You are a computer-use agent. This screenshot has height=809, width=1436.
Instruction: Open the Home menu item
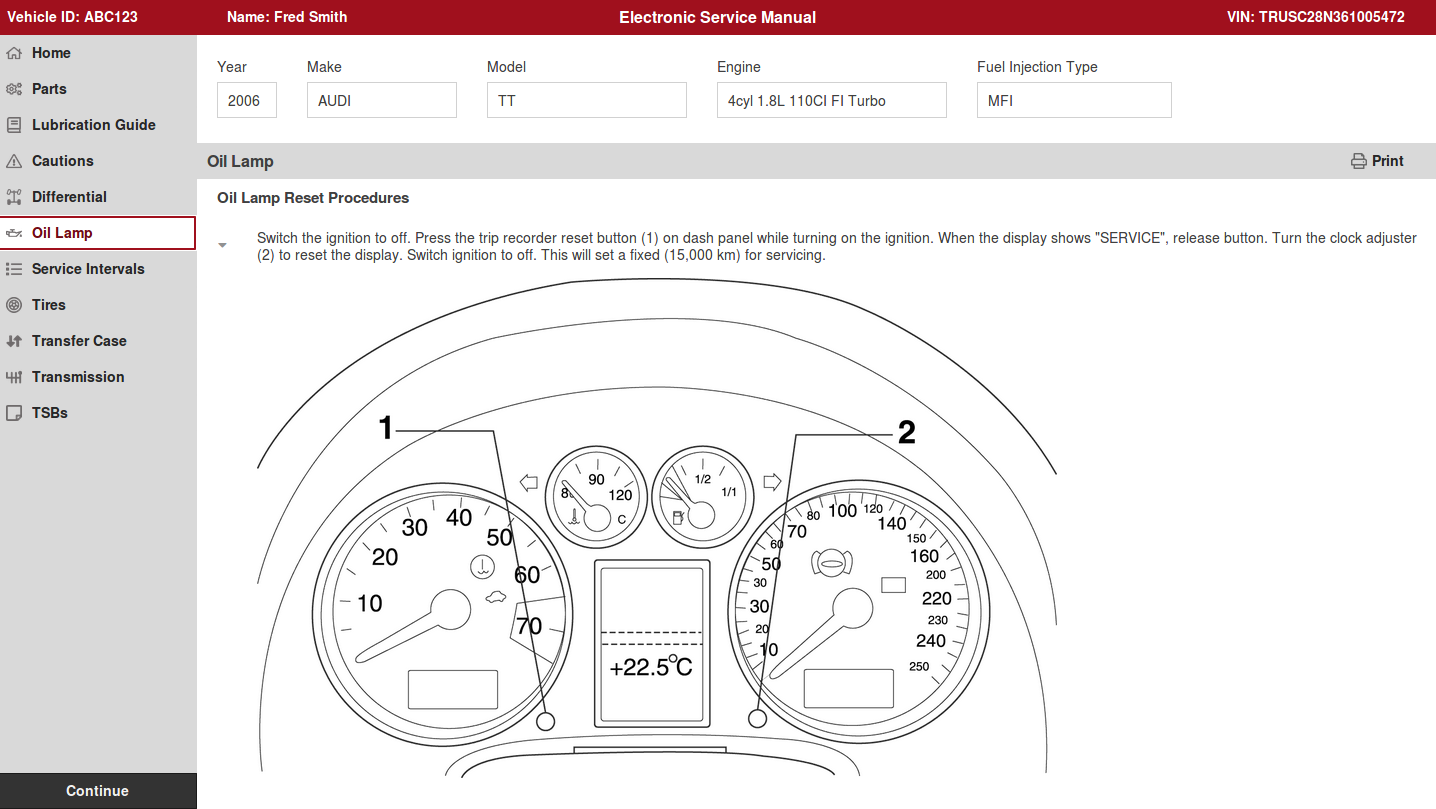coord(98,53)
